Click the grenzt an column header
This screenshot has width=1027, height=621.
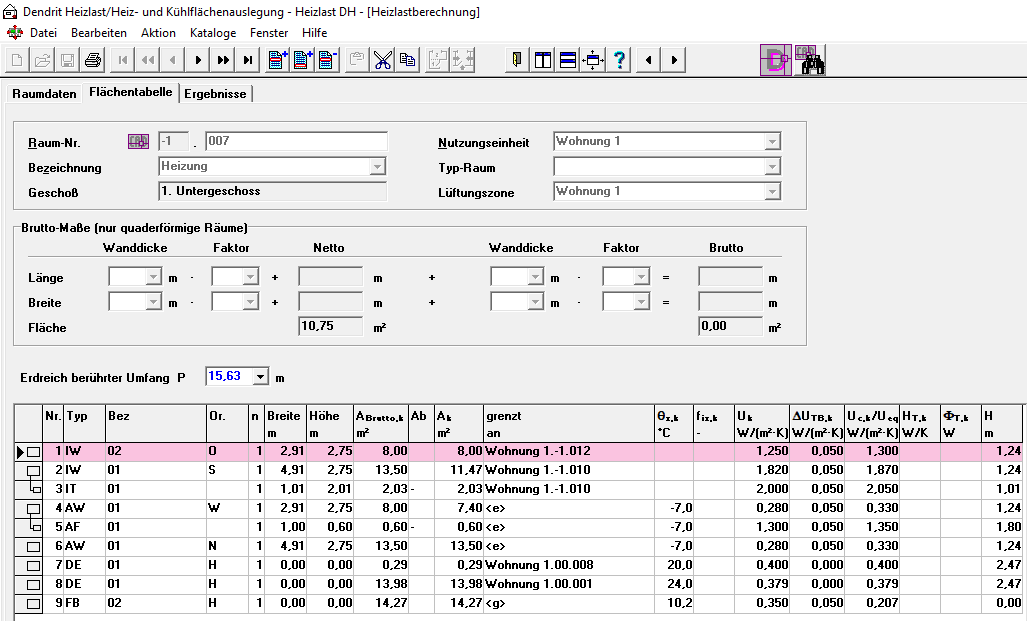569,424
